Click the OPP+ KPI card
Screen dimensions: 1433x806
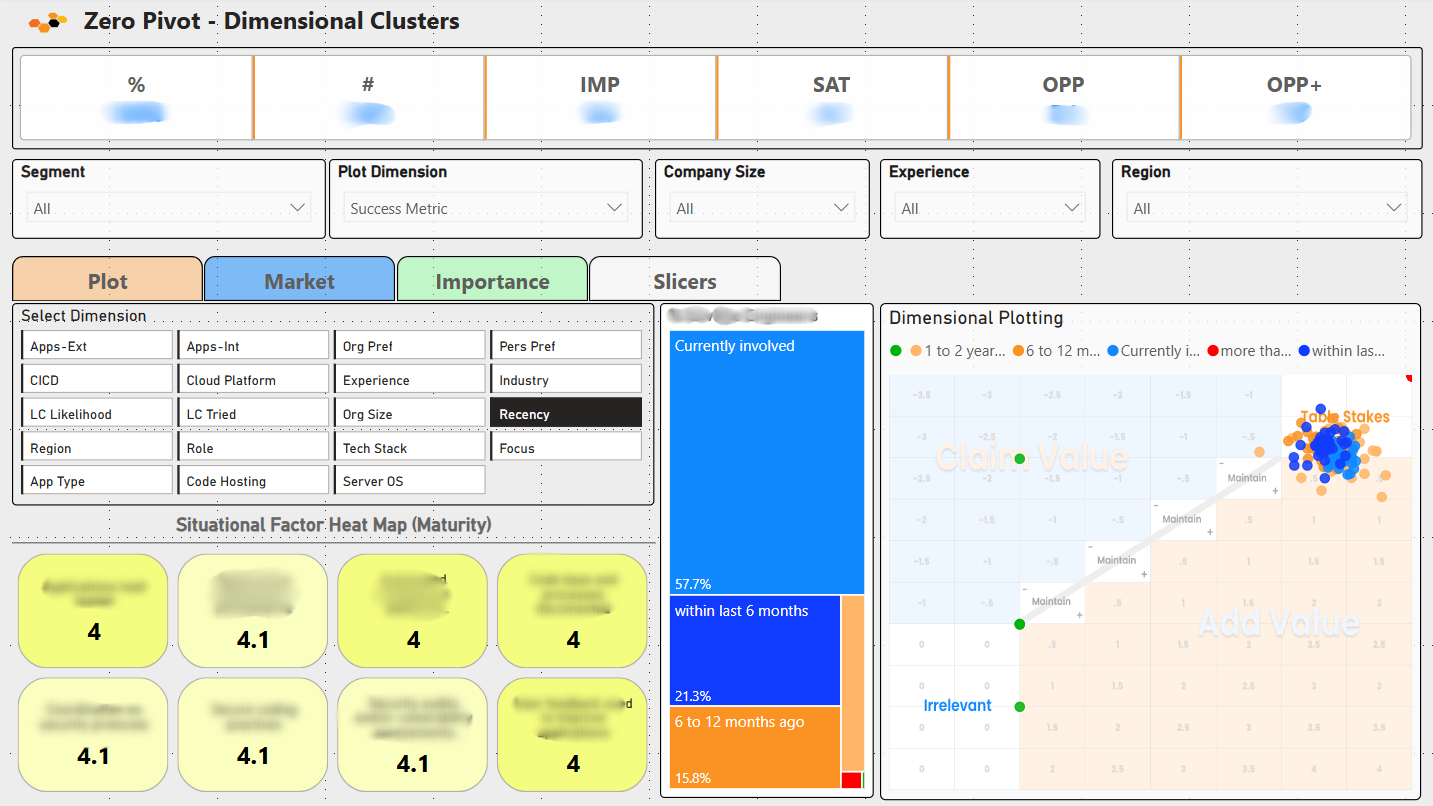pos(1295,97)
